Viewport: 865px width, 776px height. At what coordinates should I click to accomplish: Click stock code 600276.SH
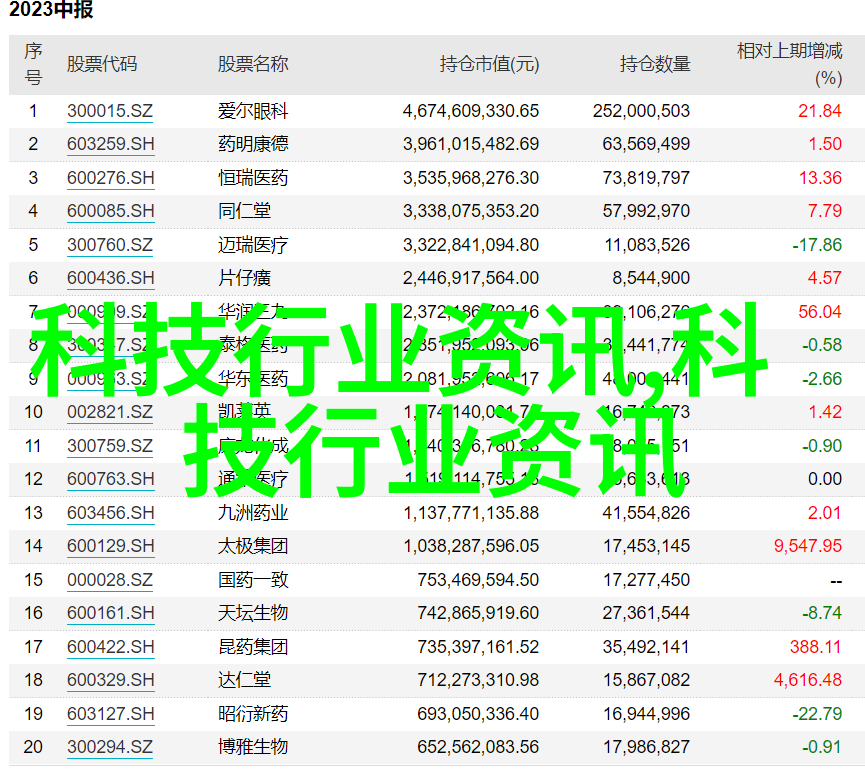(x=110, y=178)
